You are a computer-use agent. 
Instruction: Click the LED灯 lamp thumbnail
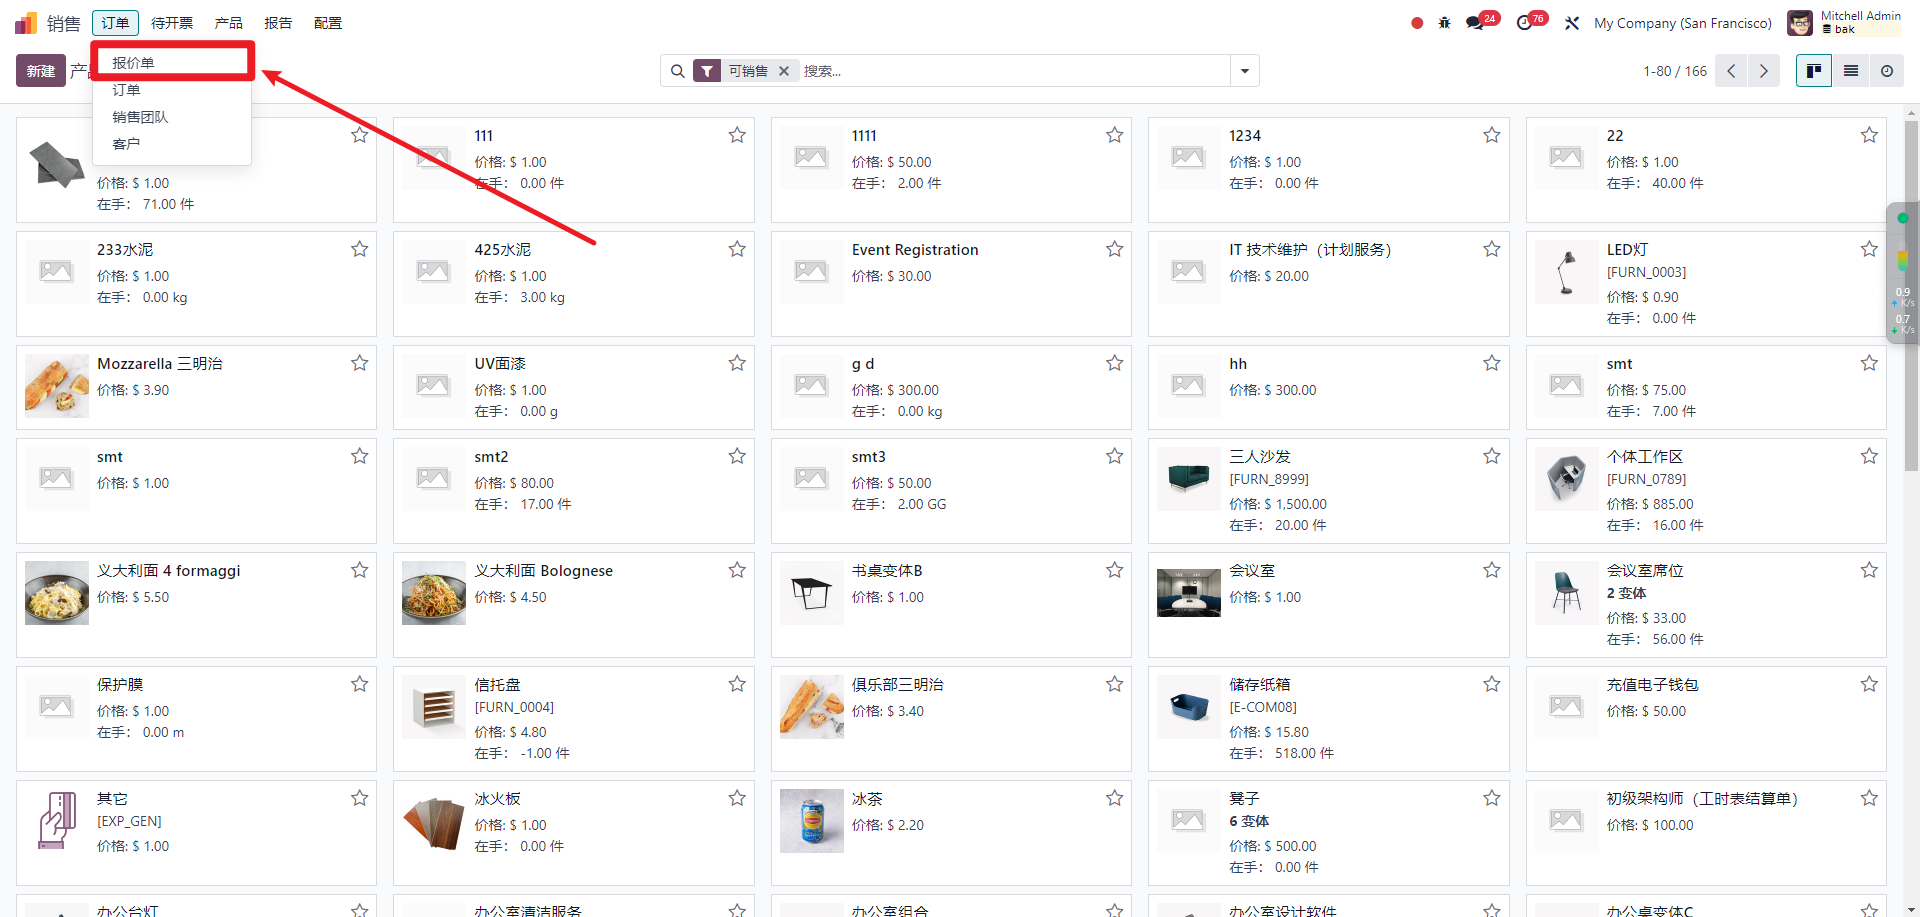1566,273
